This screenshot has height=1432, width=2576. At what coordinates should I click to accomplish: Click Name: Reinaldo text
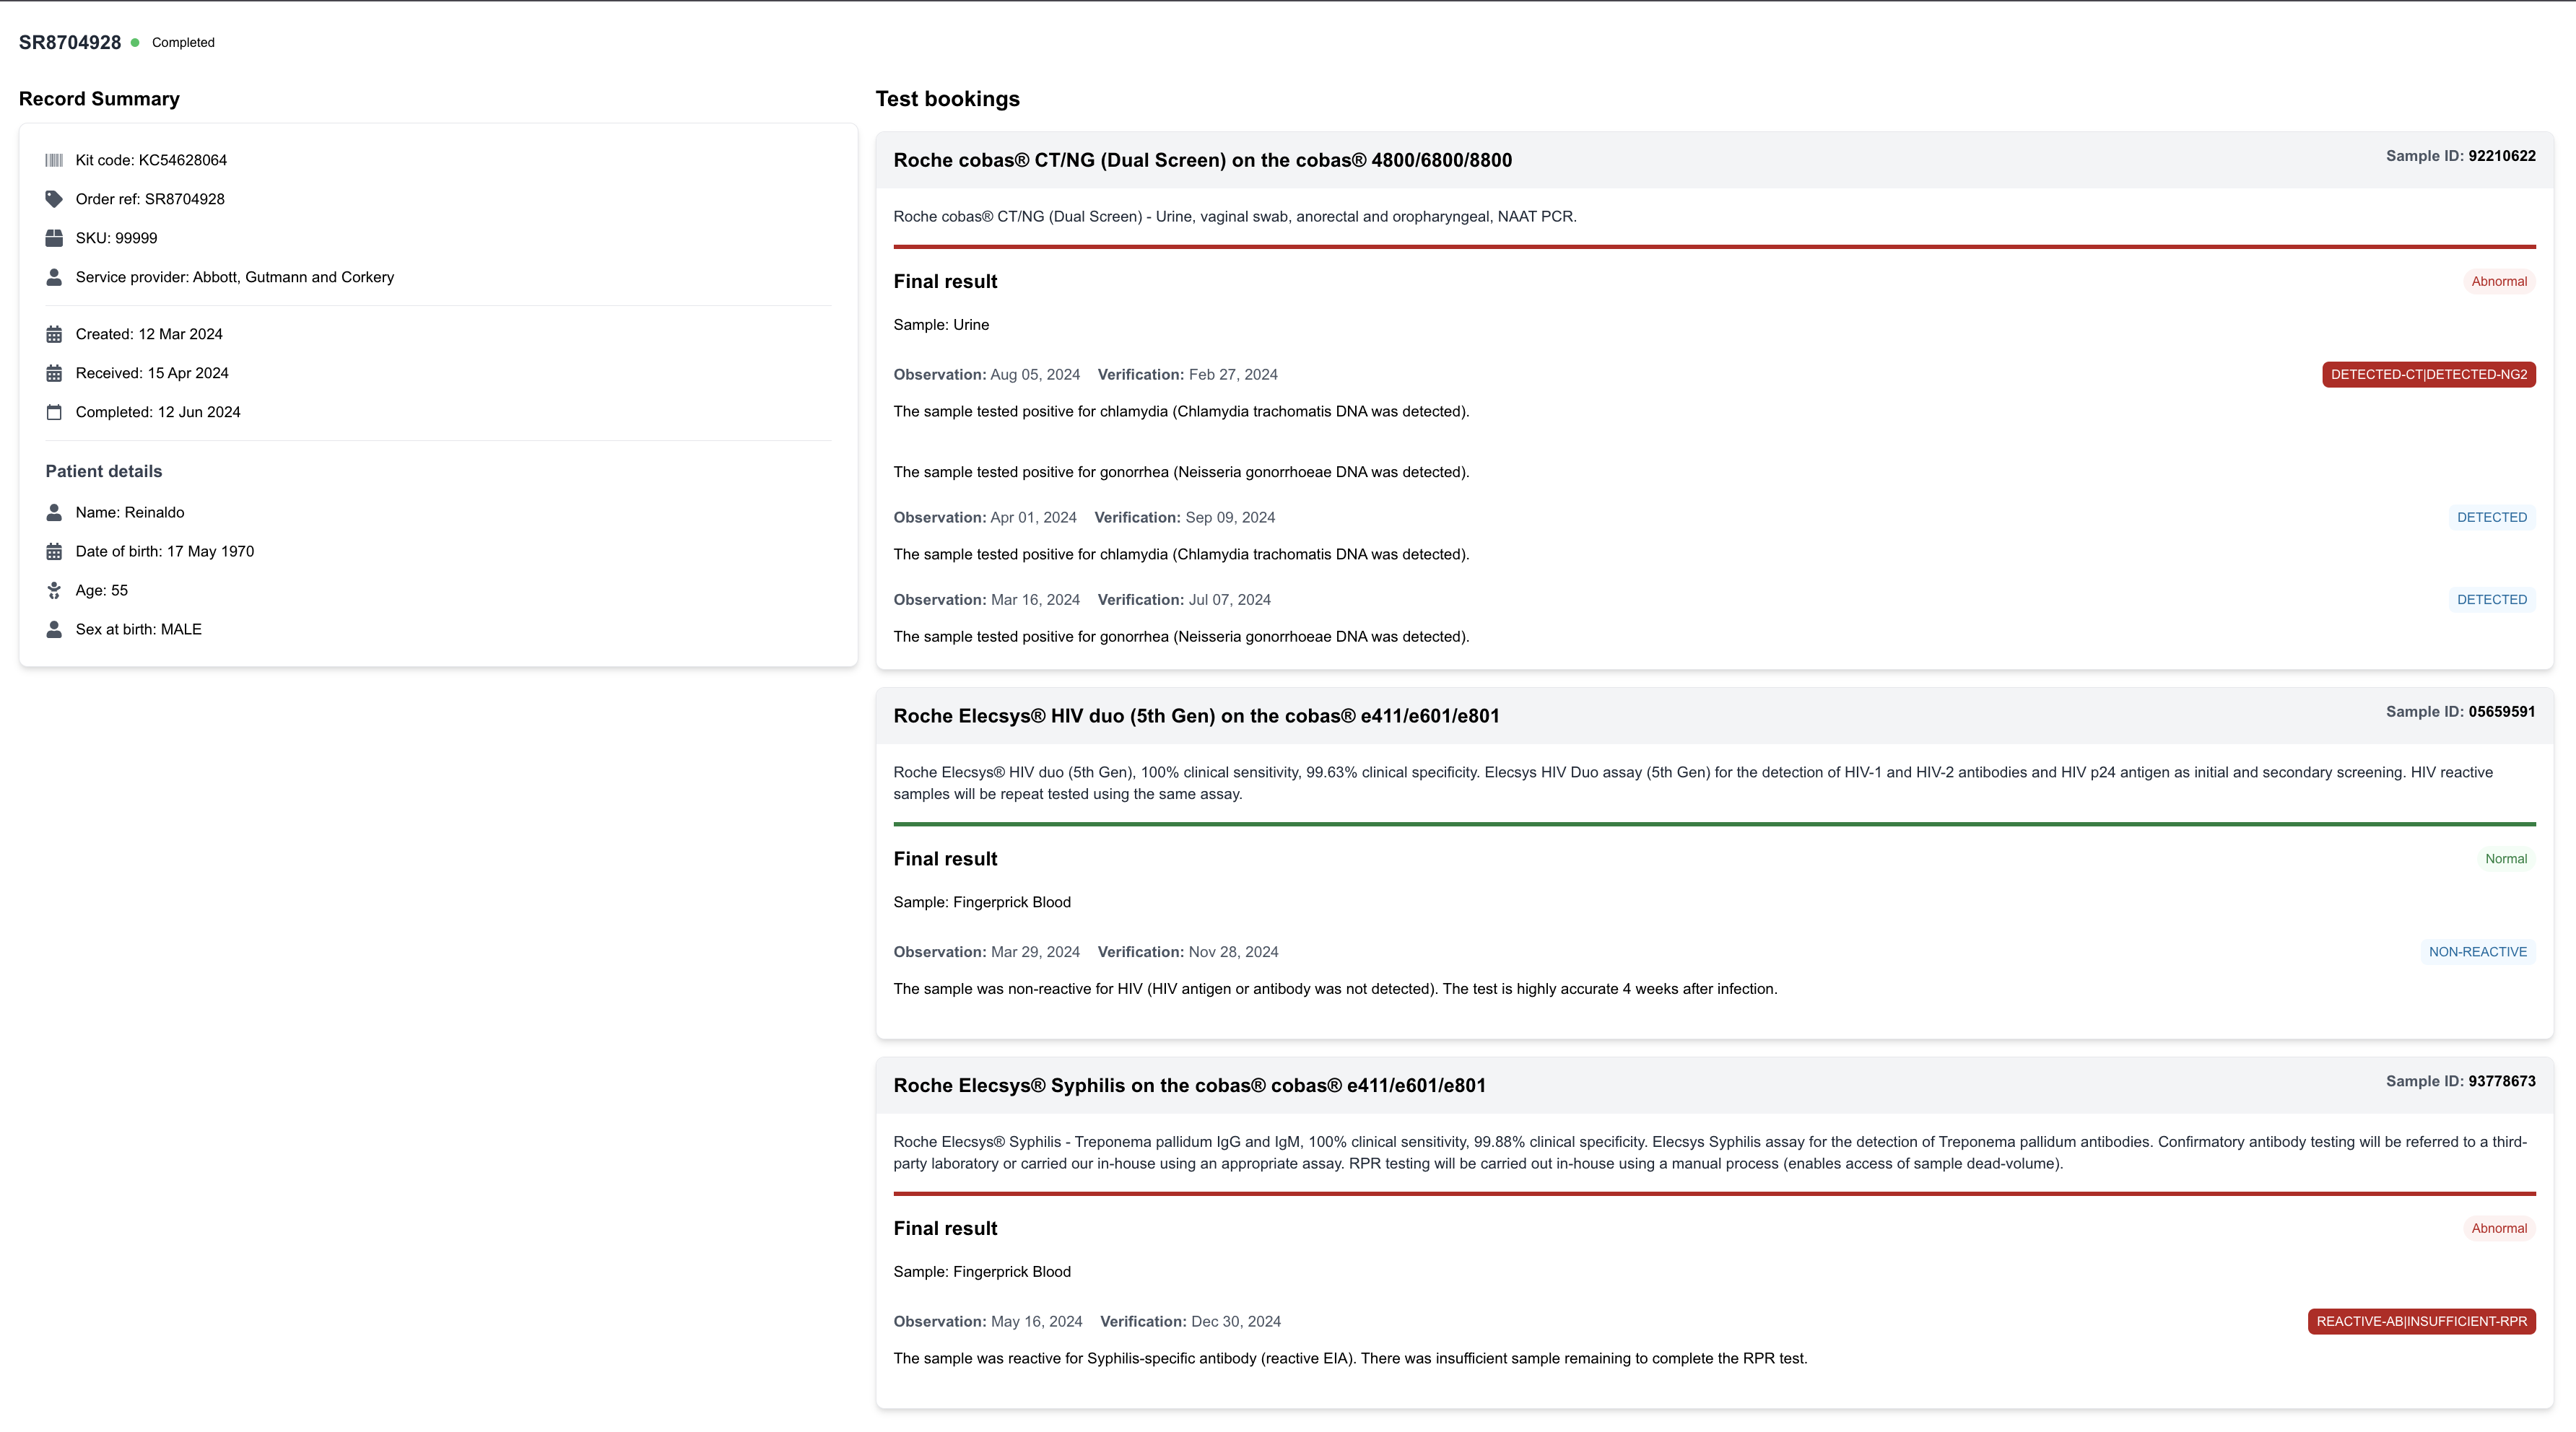[130, 512]
